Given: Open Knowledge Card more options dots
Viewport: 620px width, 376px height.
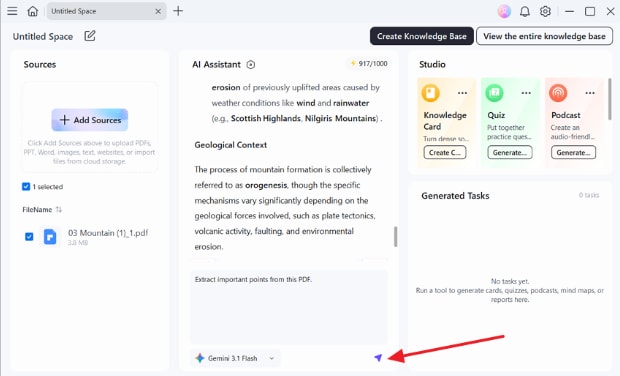Looking at the screenshot, I should coord(462,93).
